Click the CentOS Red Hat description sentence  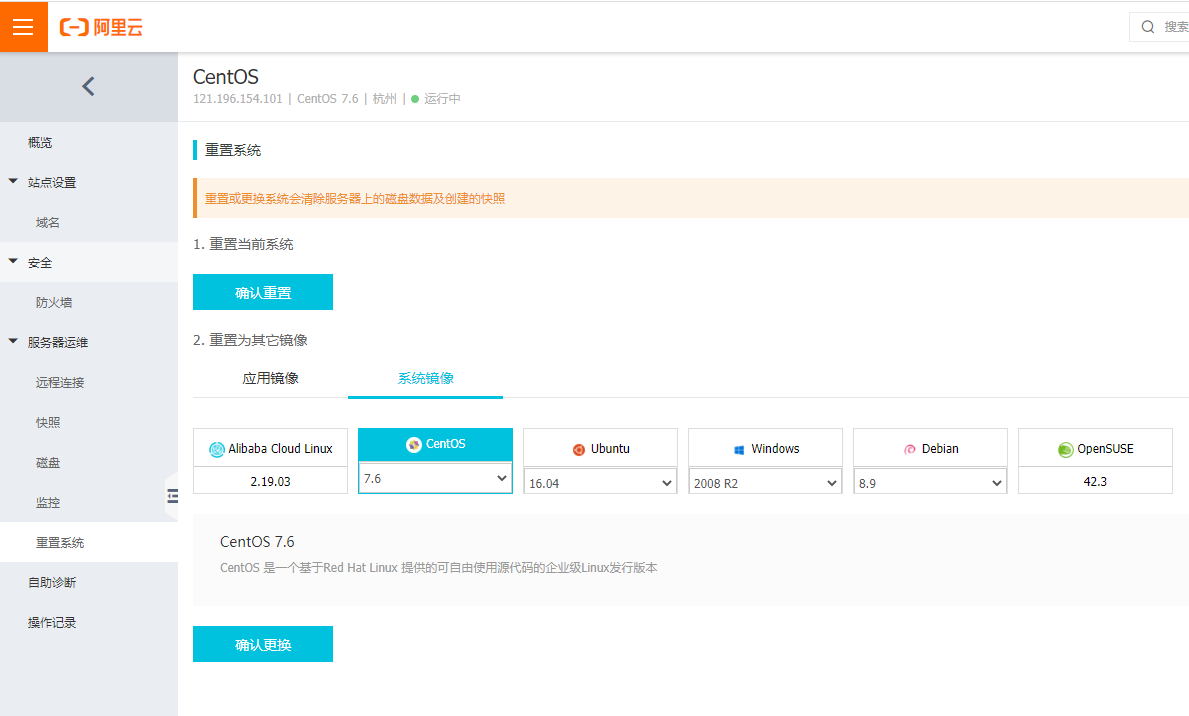tap(439, 567)
